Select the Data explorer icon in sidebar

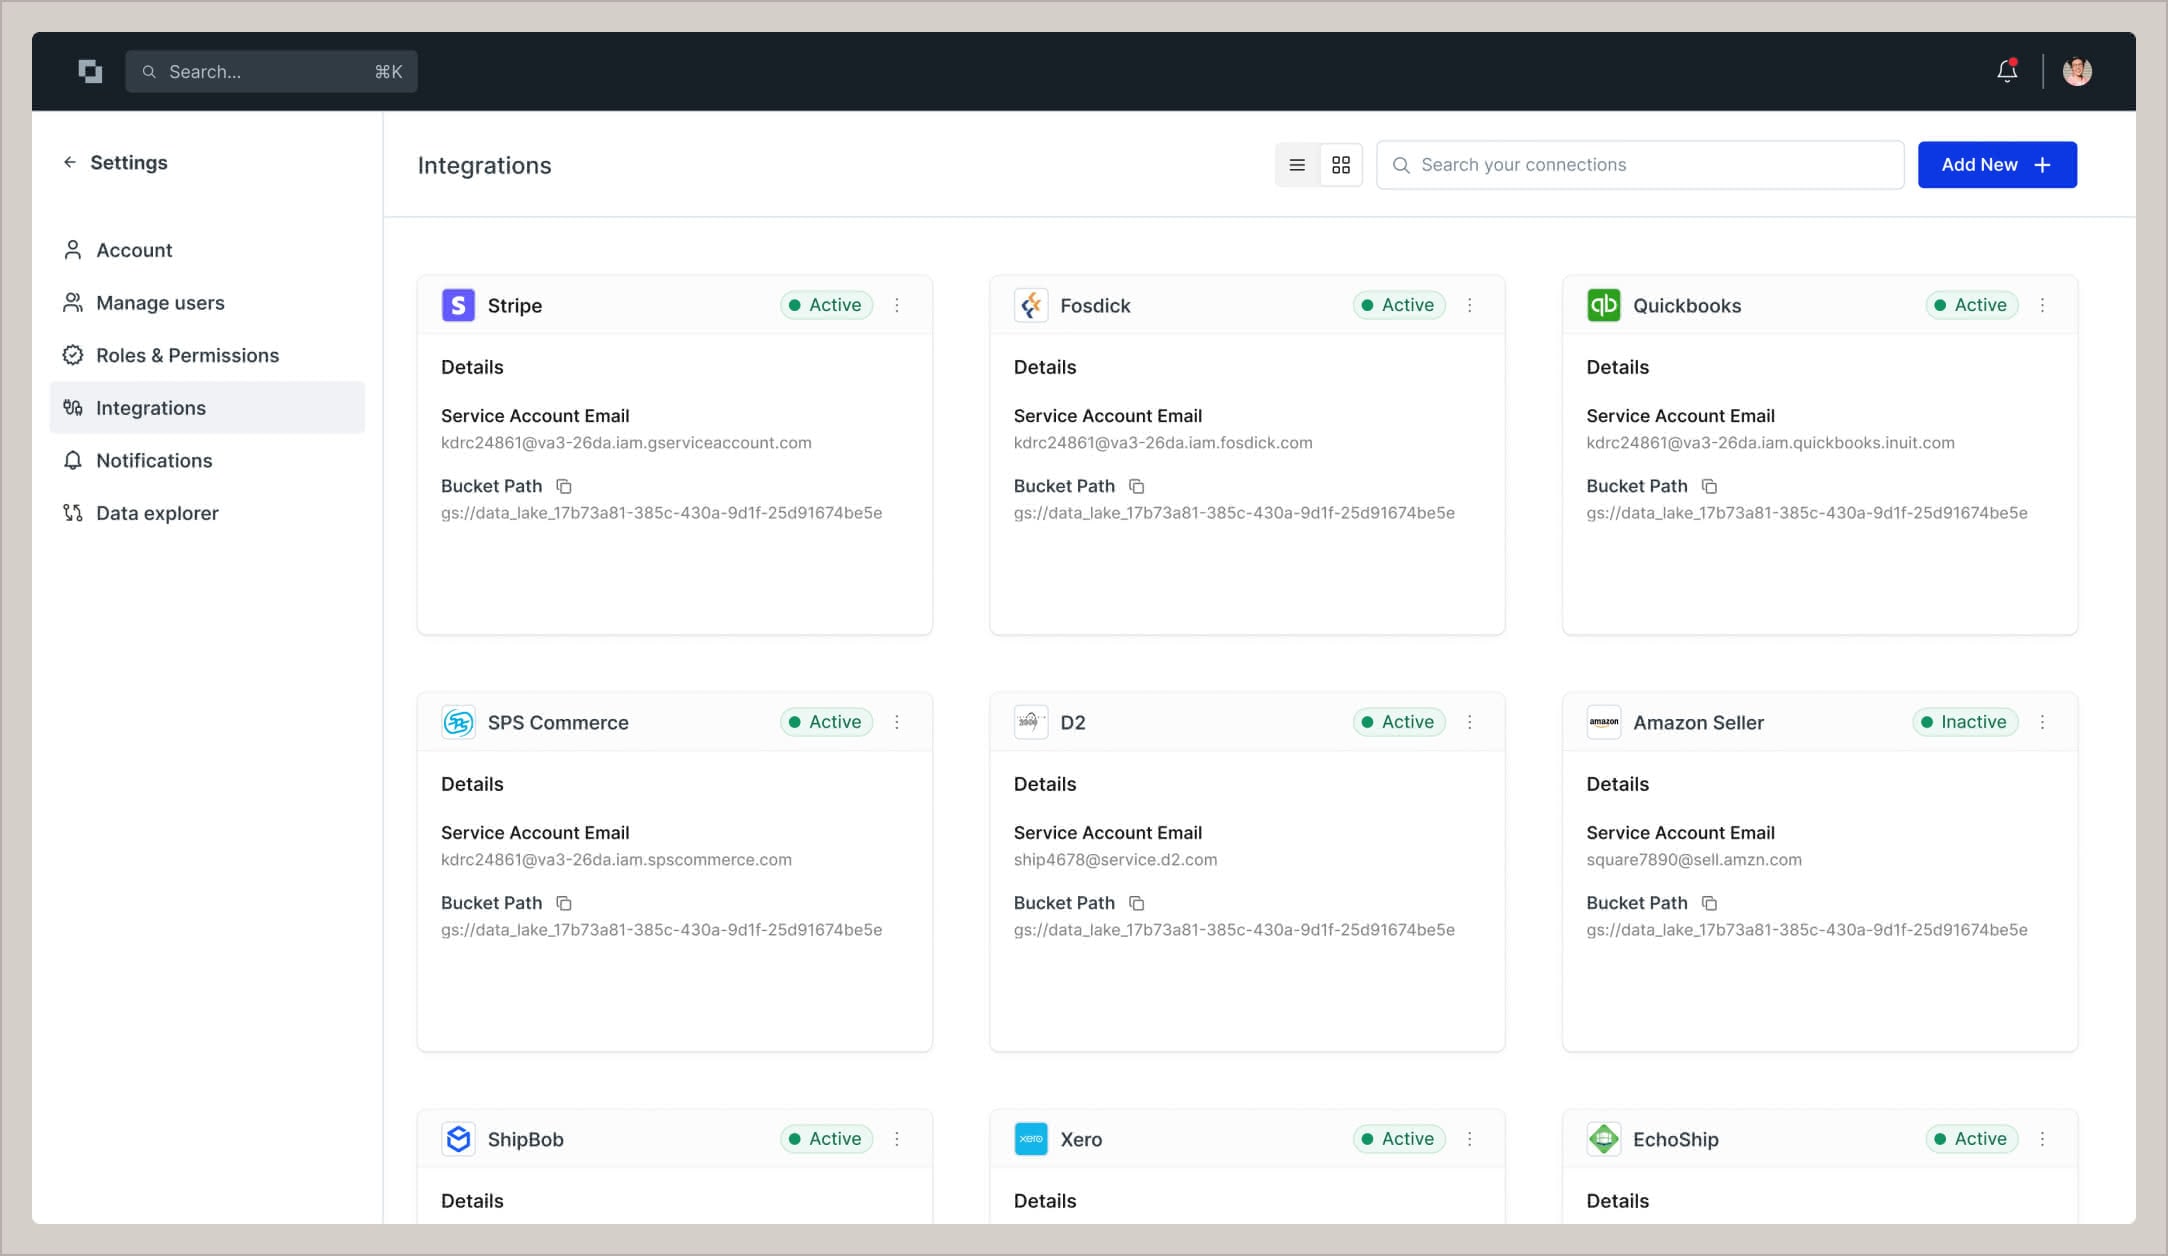[72, 513]
